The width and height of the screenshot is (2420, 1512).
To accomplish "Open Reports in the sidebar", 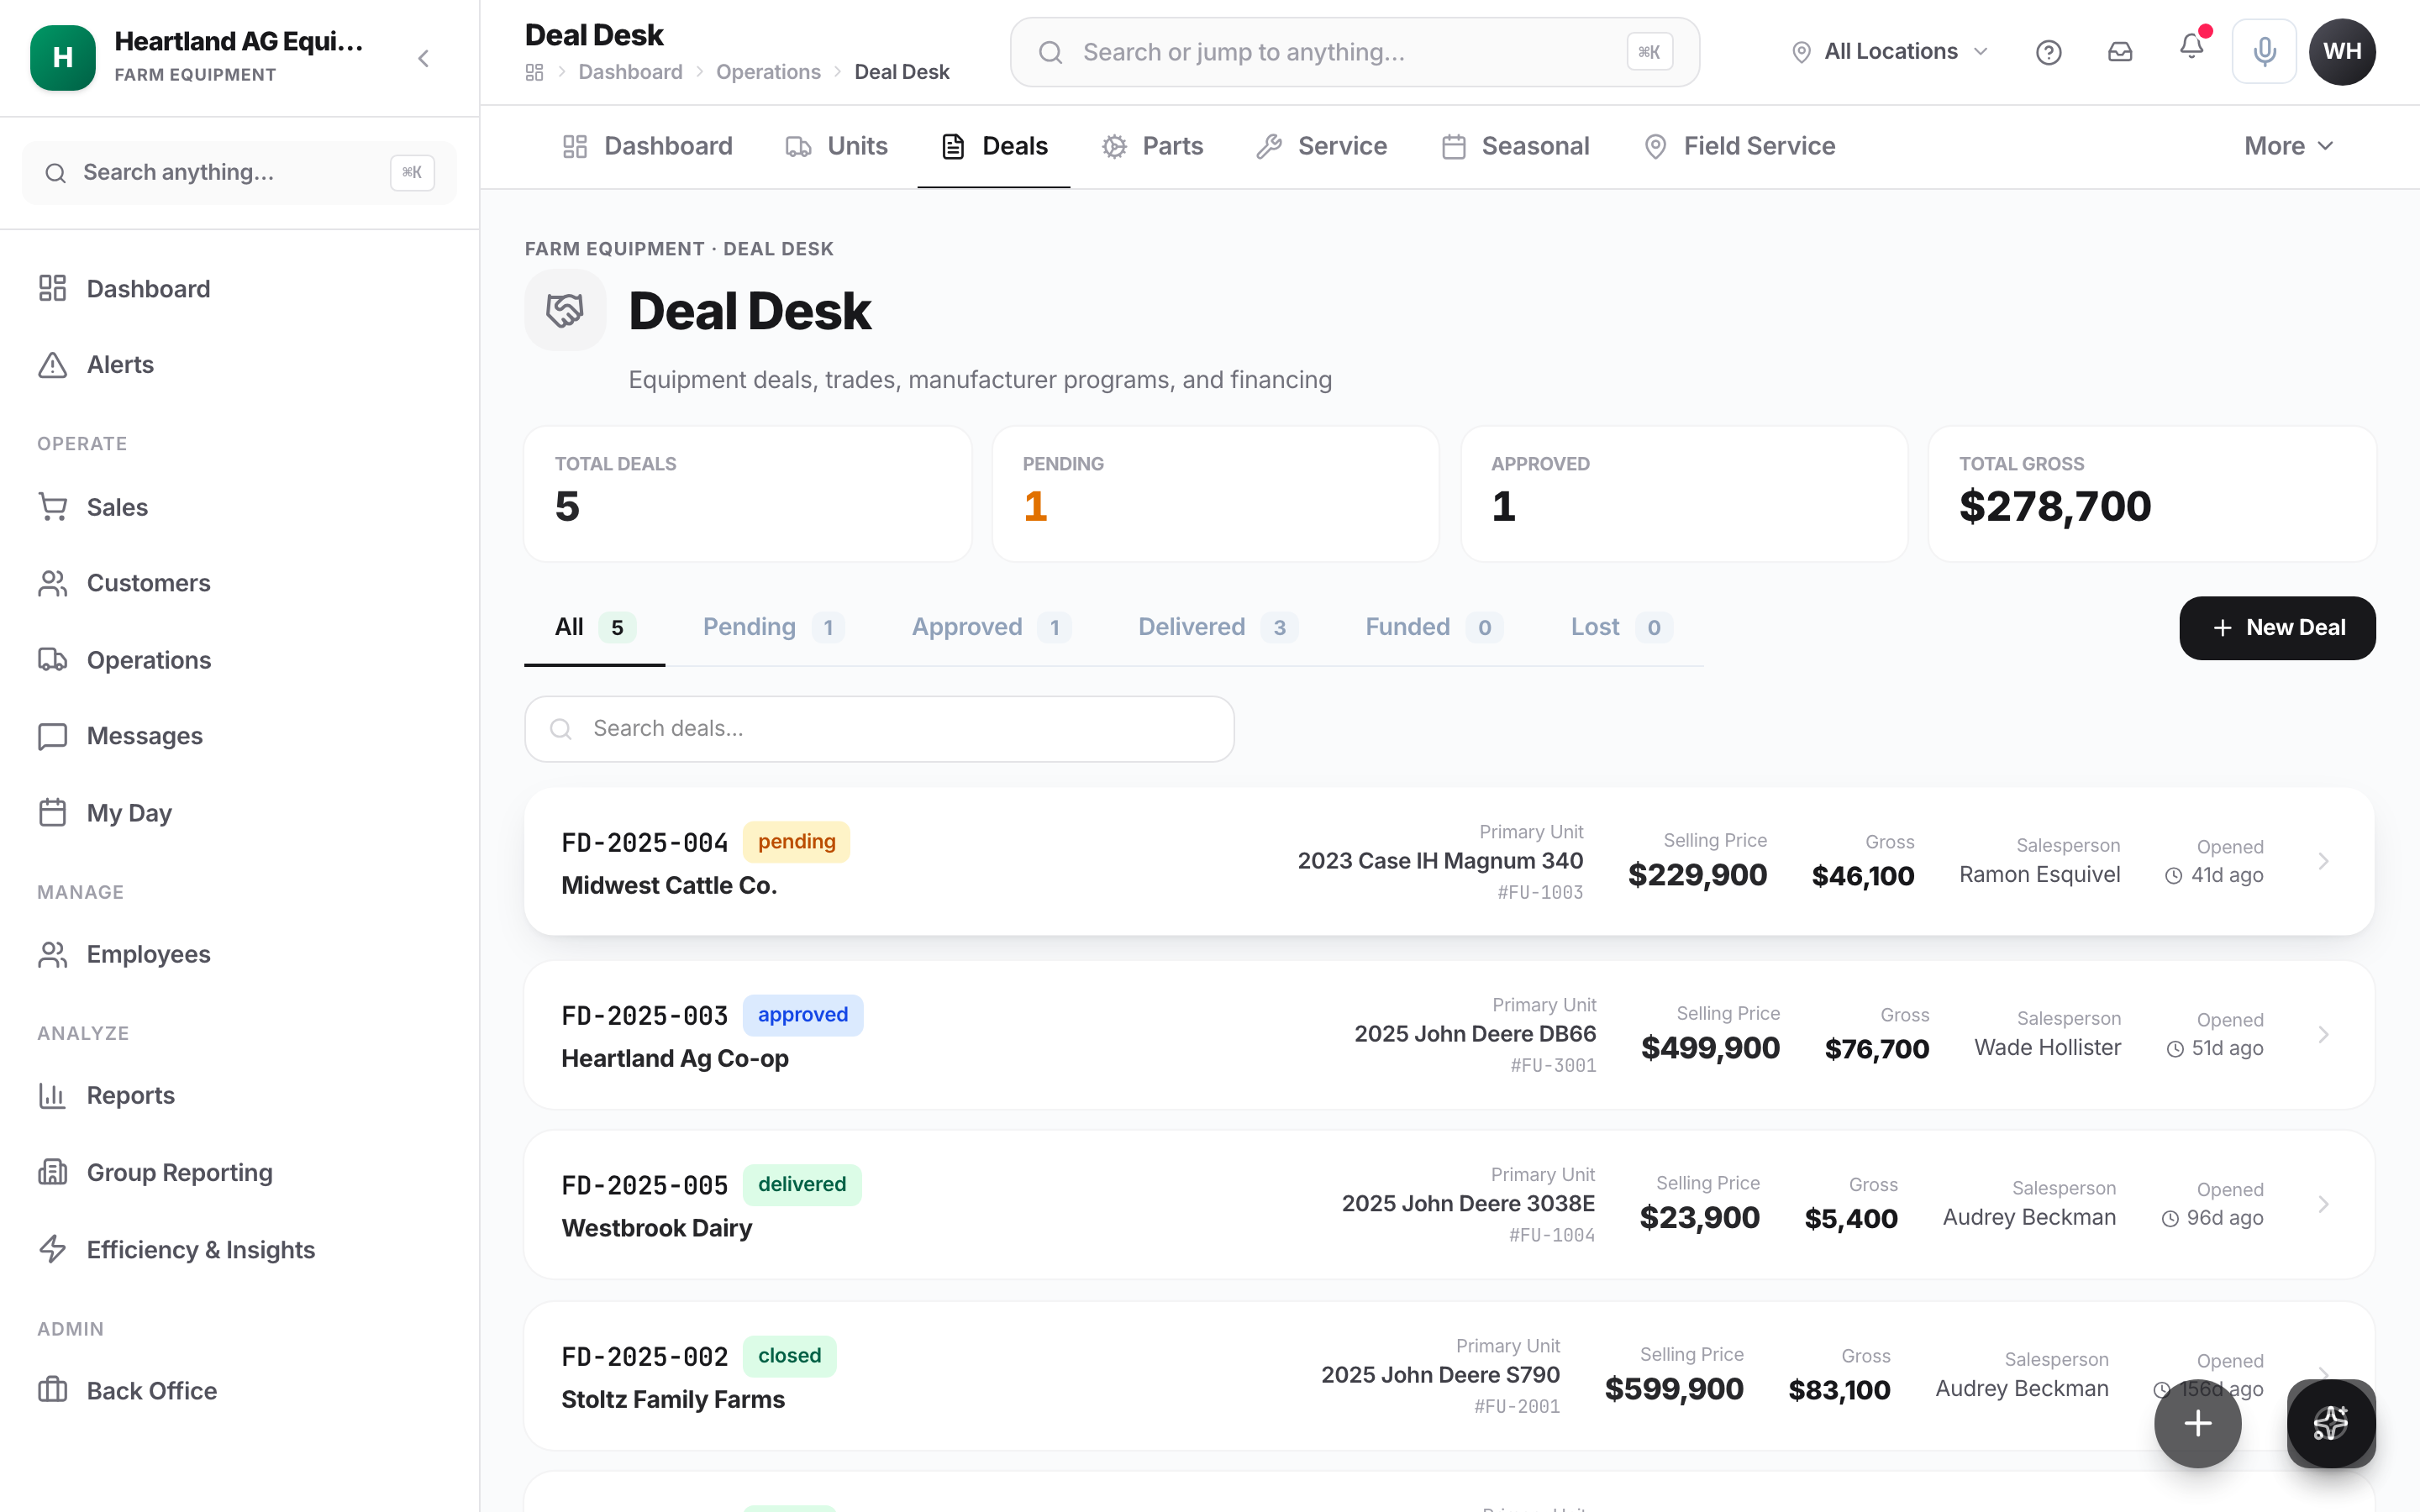I will tap(239, 1095).
